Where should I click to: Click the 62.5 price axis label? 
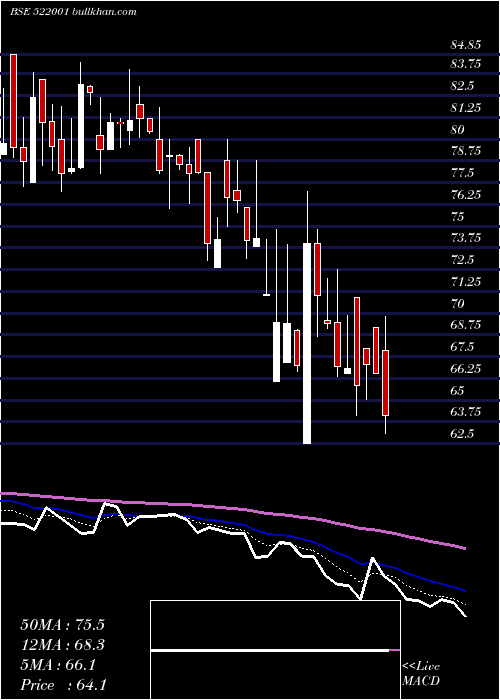tap(462, 434)
